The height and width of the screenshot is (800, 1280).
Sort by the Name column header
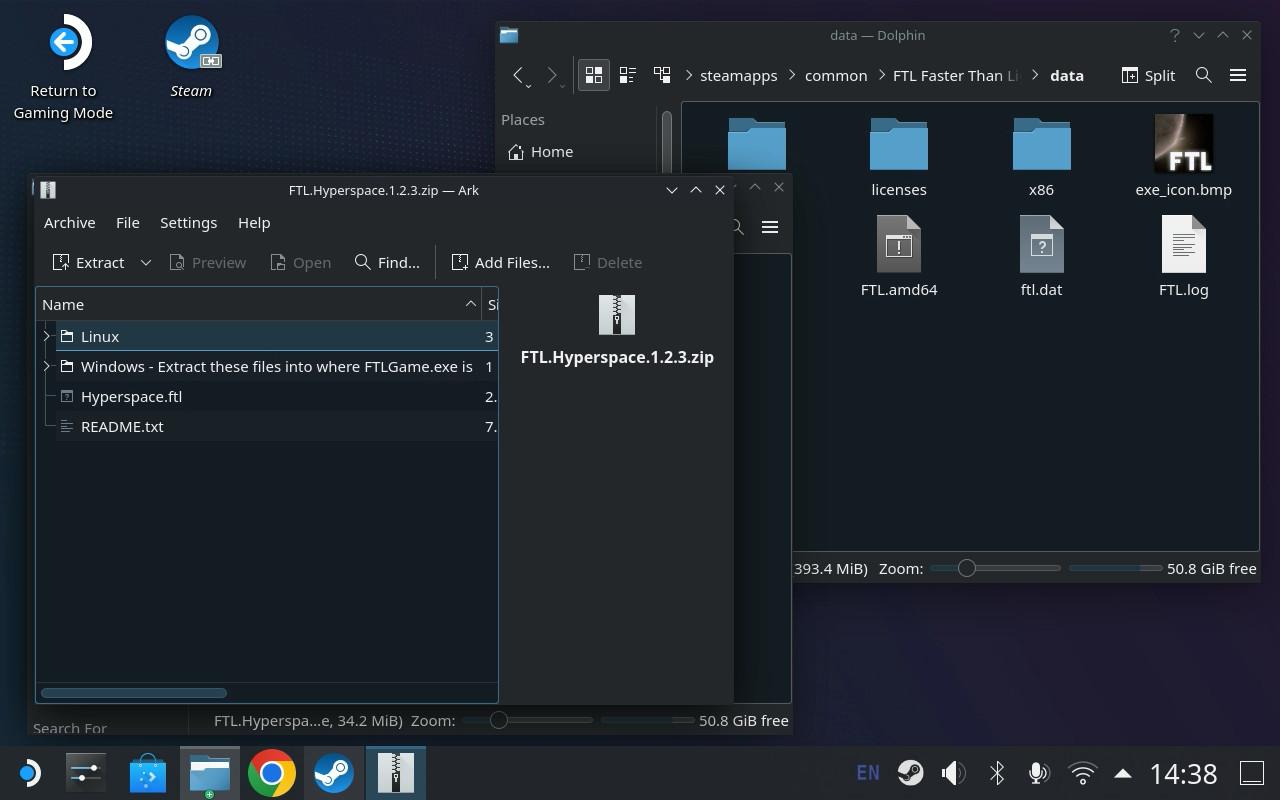259,304
